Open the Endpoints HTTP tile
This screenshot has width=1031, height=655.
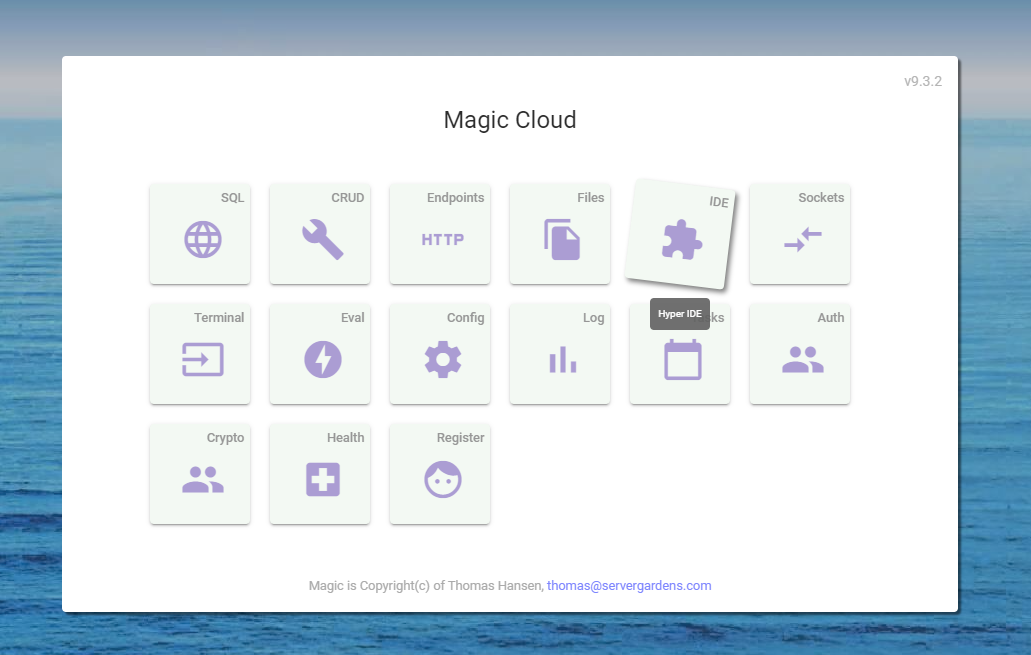click(442, 240)
